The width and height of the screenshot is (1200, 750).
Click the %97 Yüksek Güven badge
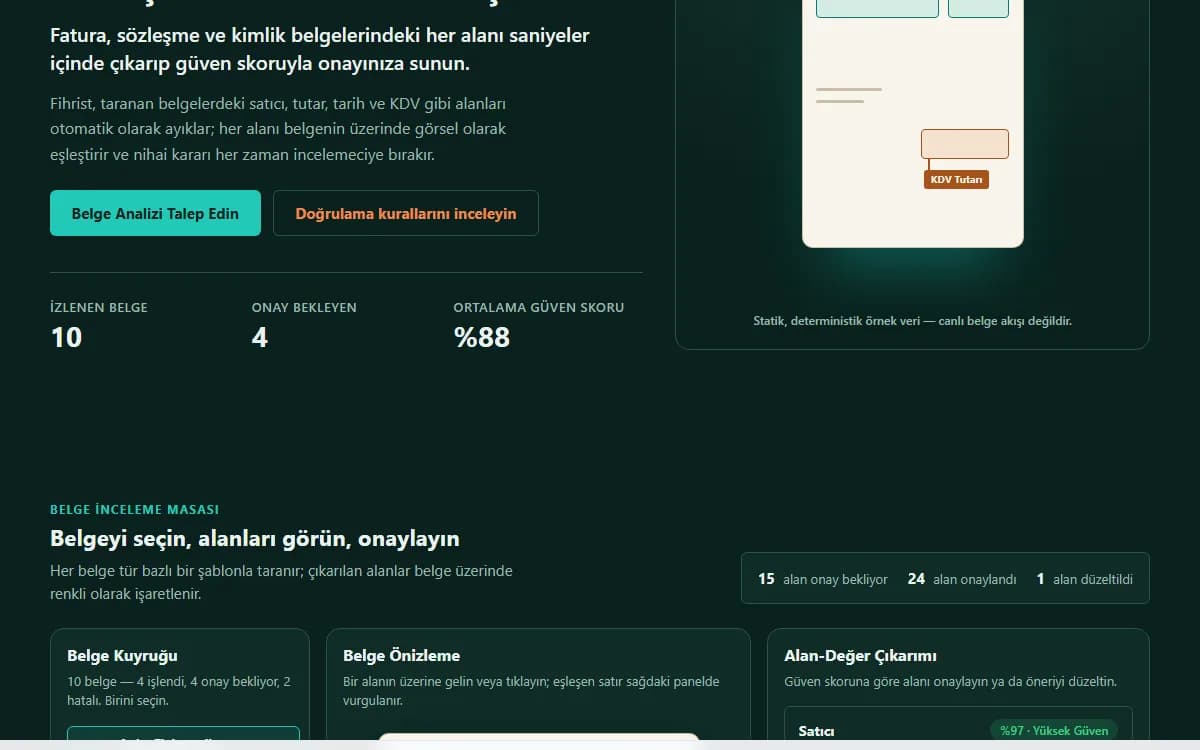click(1054, 731)
